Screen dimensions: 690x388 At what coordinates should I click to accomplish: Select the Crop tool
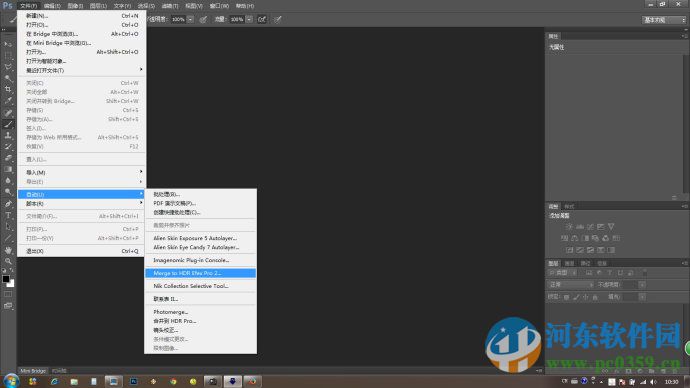[8, 89]
